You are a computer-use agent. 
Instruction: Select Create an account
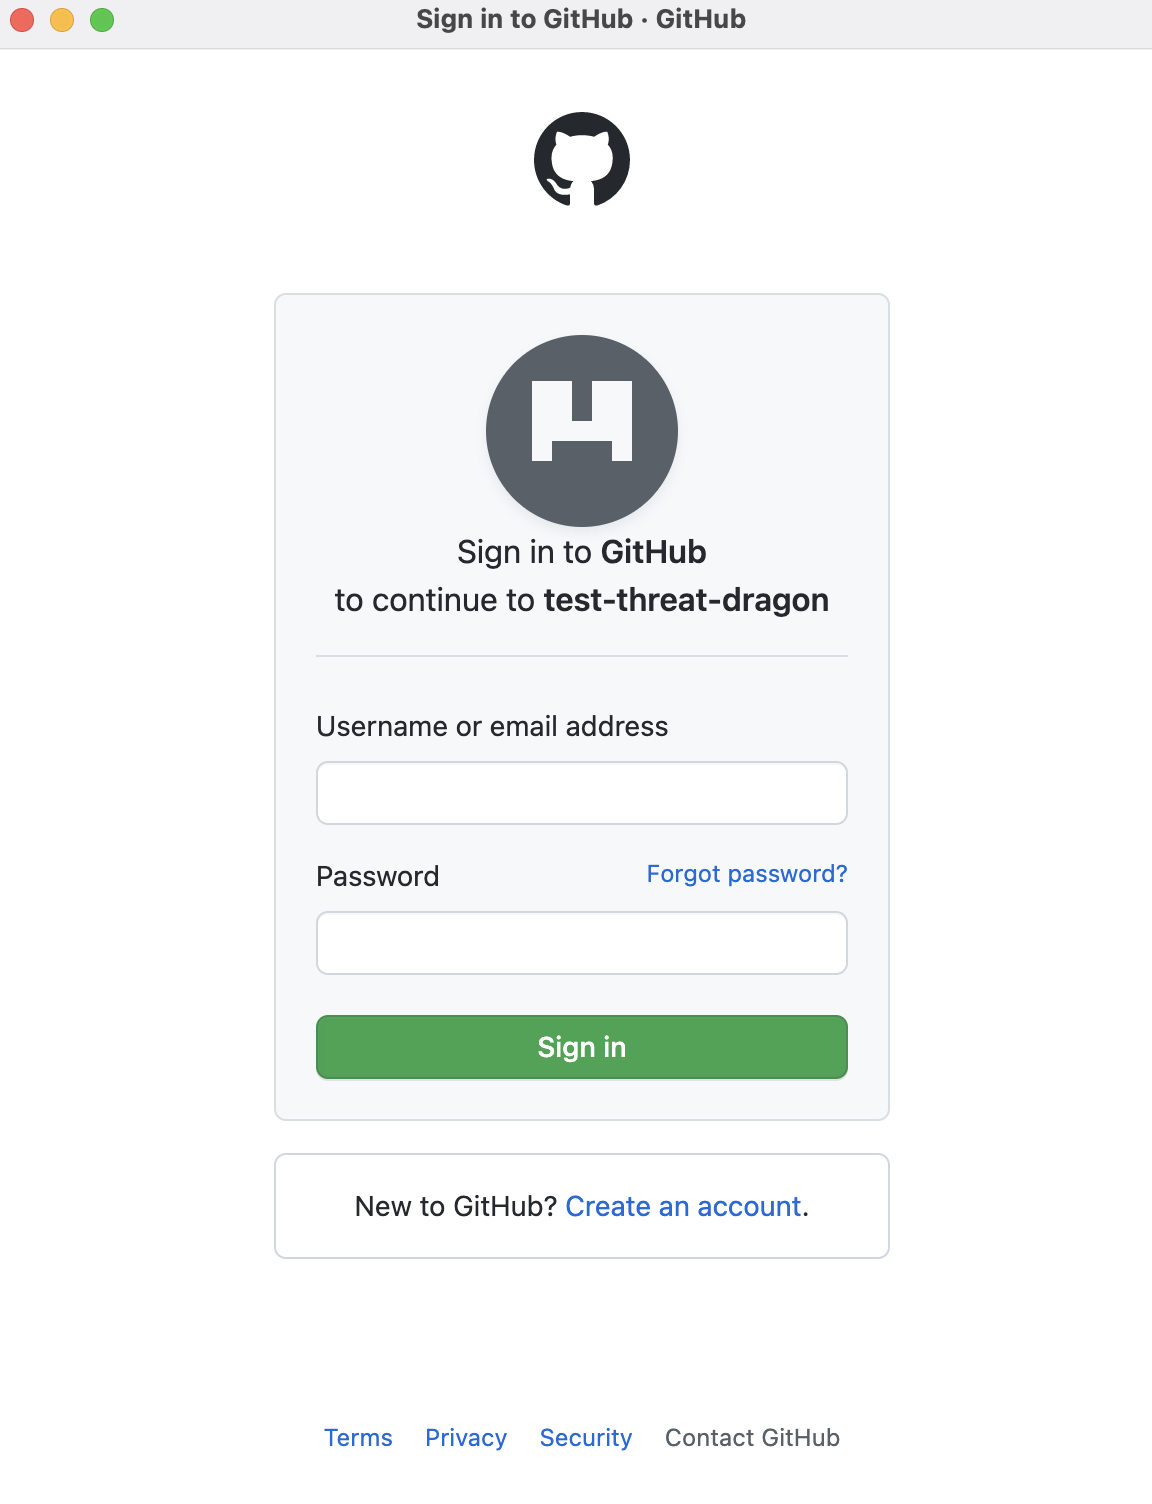[684, 1207]
